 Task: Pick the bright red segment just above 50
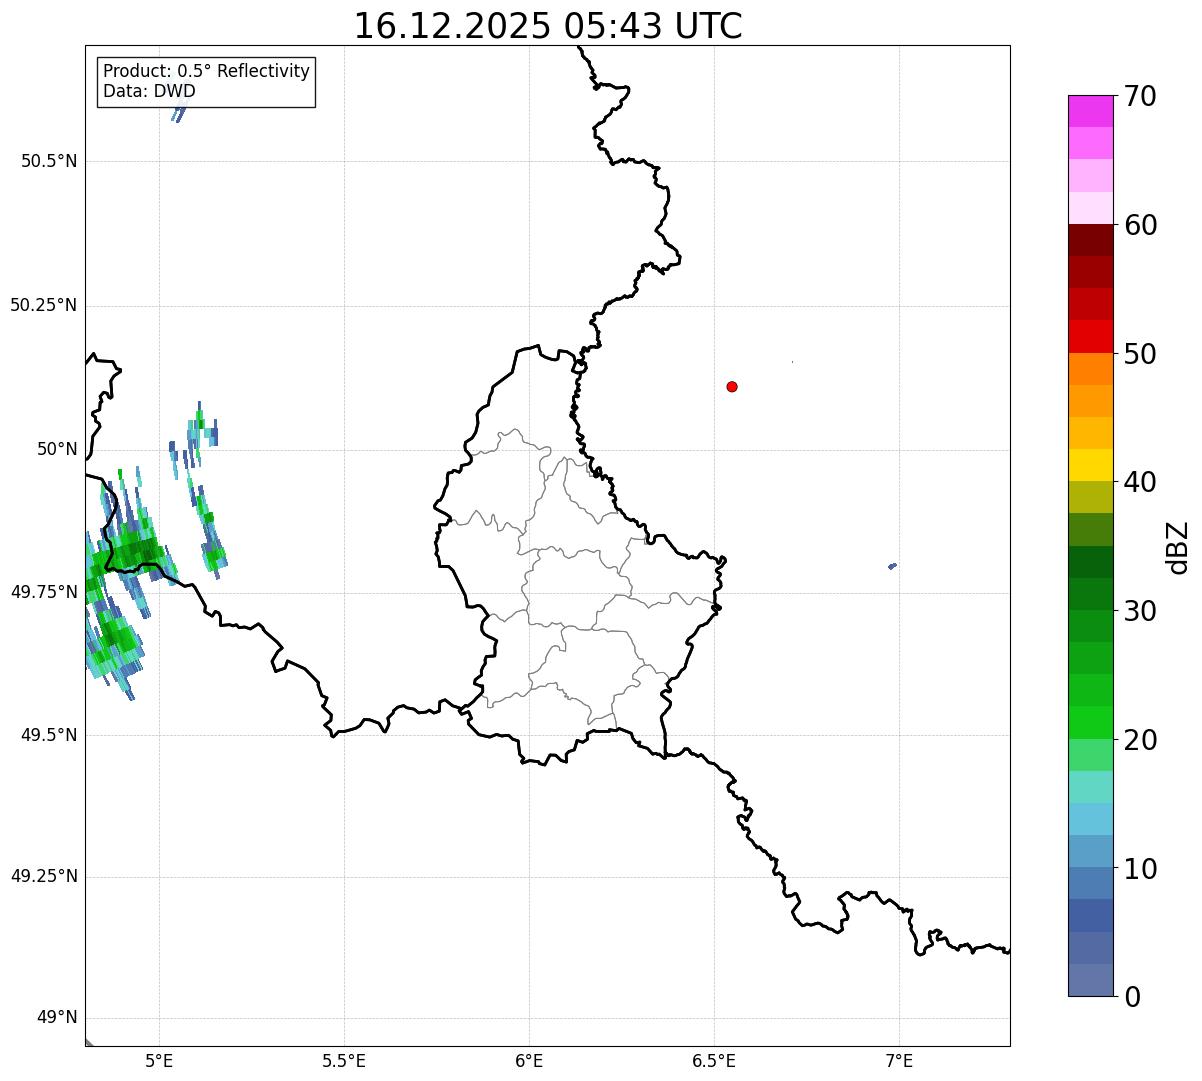(1090, 336)
